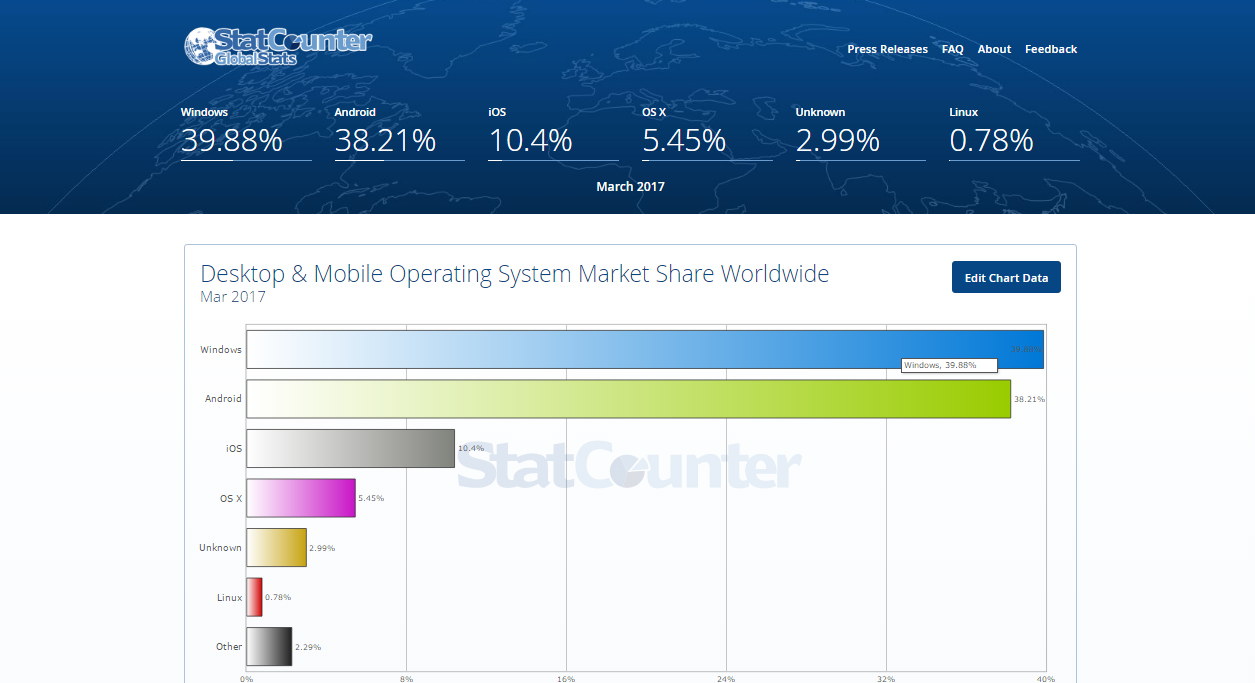Click the green Android chart bar
The width and height of the screenshot is (1255, 683).
tap(628, 398)
